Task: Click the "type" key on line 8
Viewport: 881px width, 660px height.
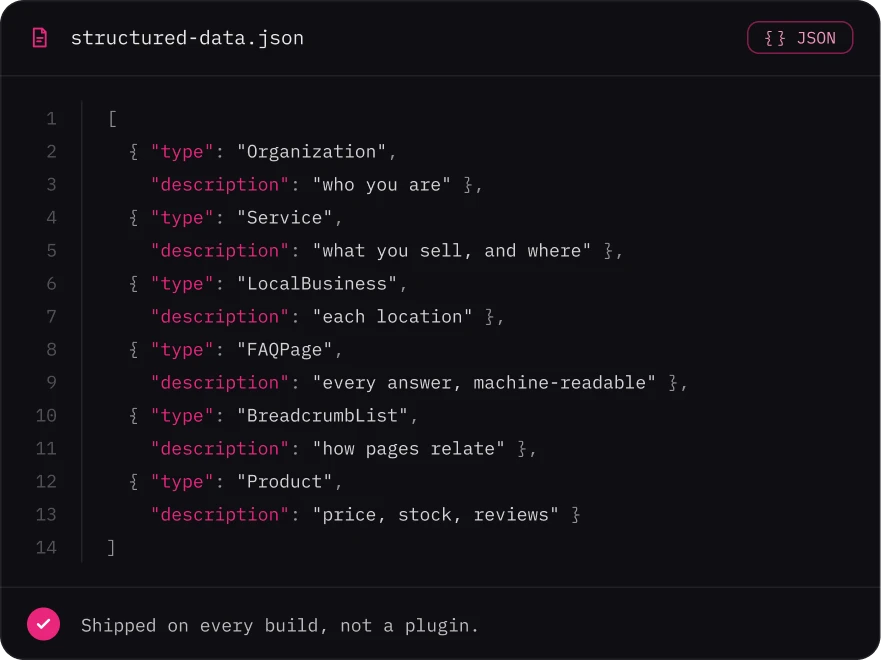Action: pyautogui.click(x=182, y=349)
